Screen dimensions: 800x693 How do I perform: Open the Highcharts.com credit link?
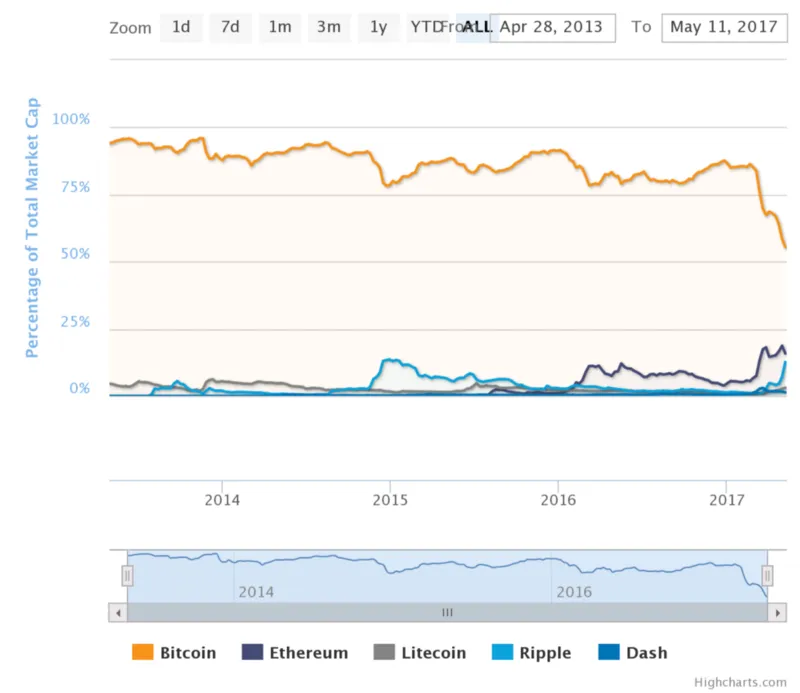tap(740, 682)
